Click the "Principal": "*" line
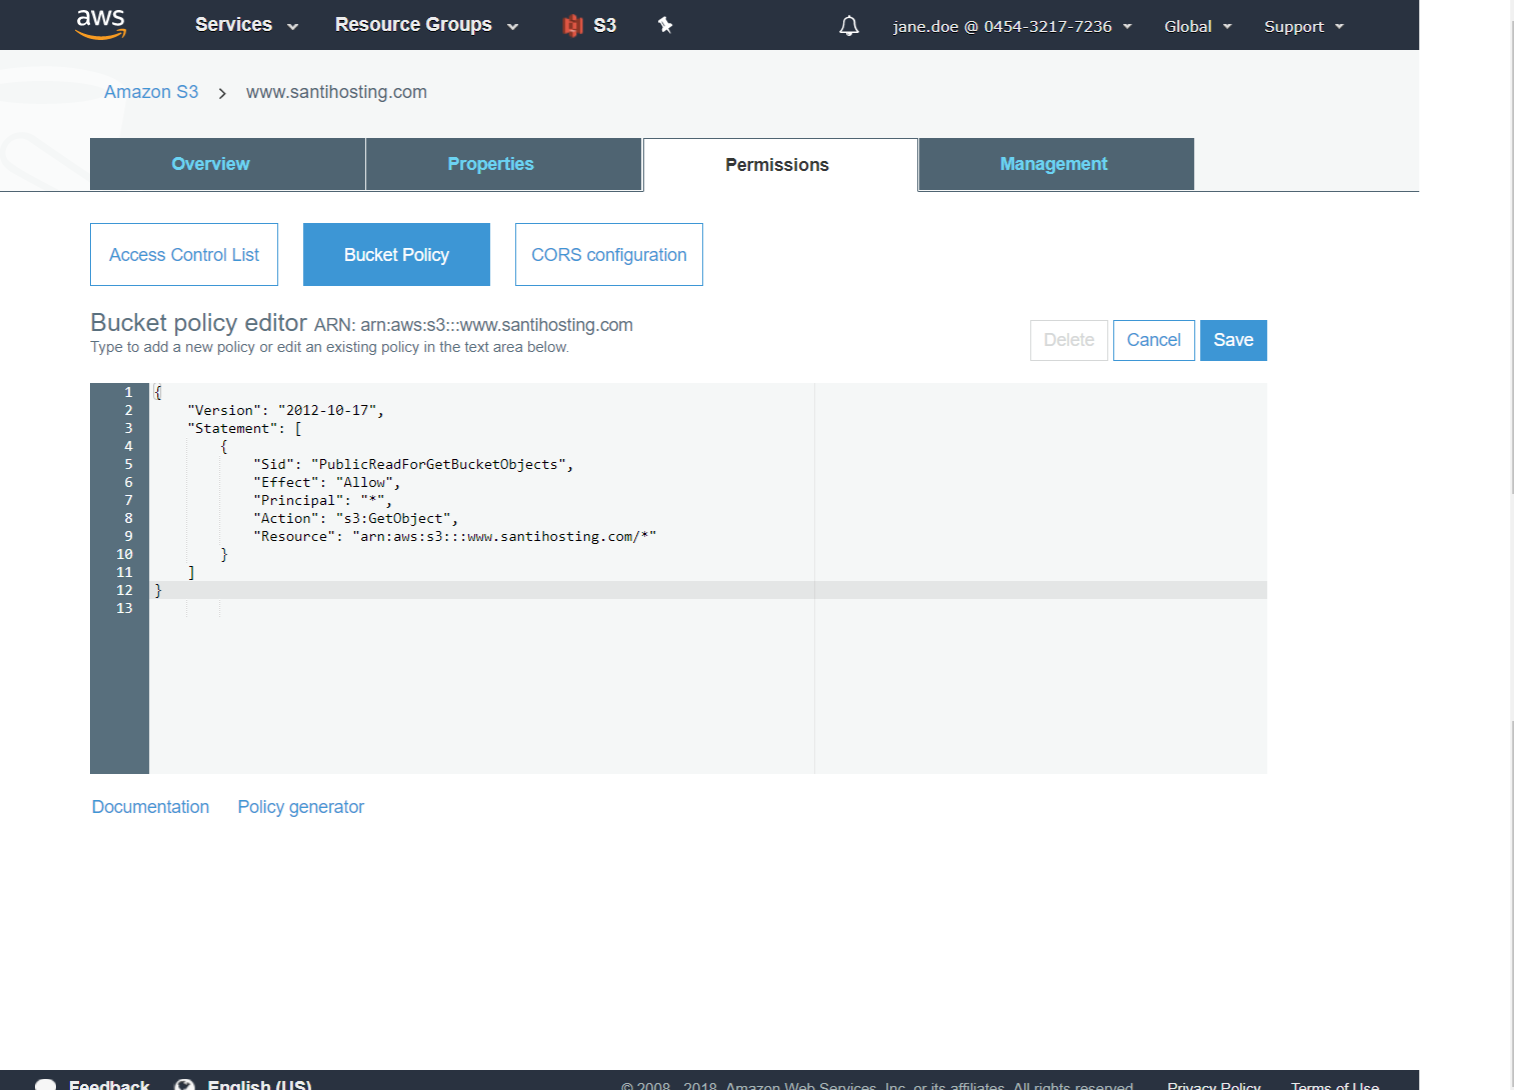The width and height of the screenshot is (1514, 1090). point(322,500)
